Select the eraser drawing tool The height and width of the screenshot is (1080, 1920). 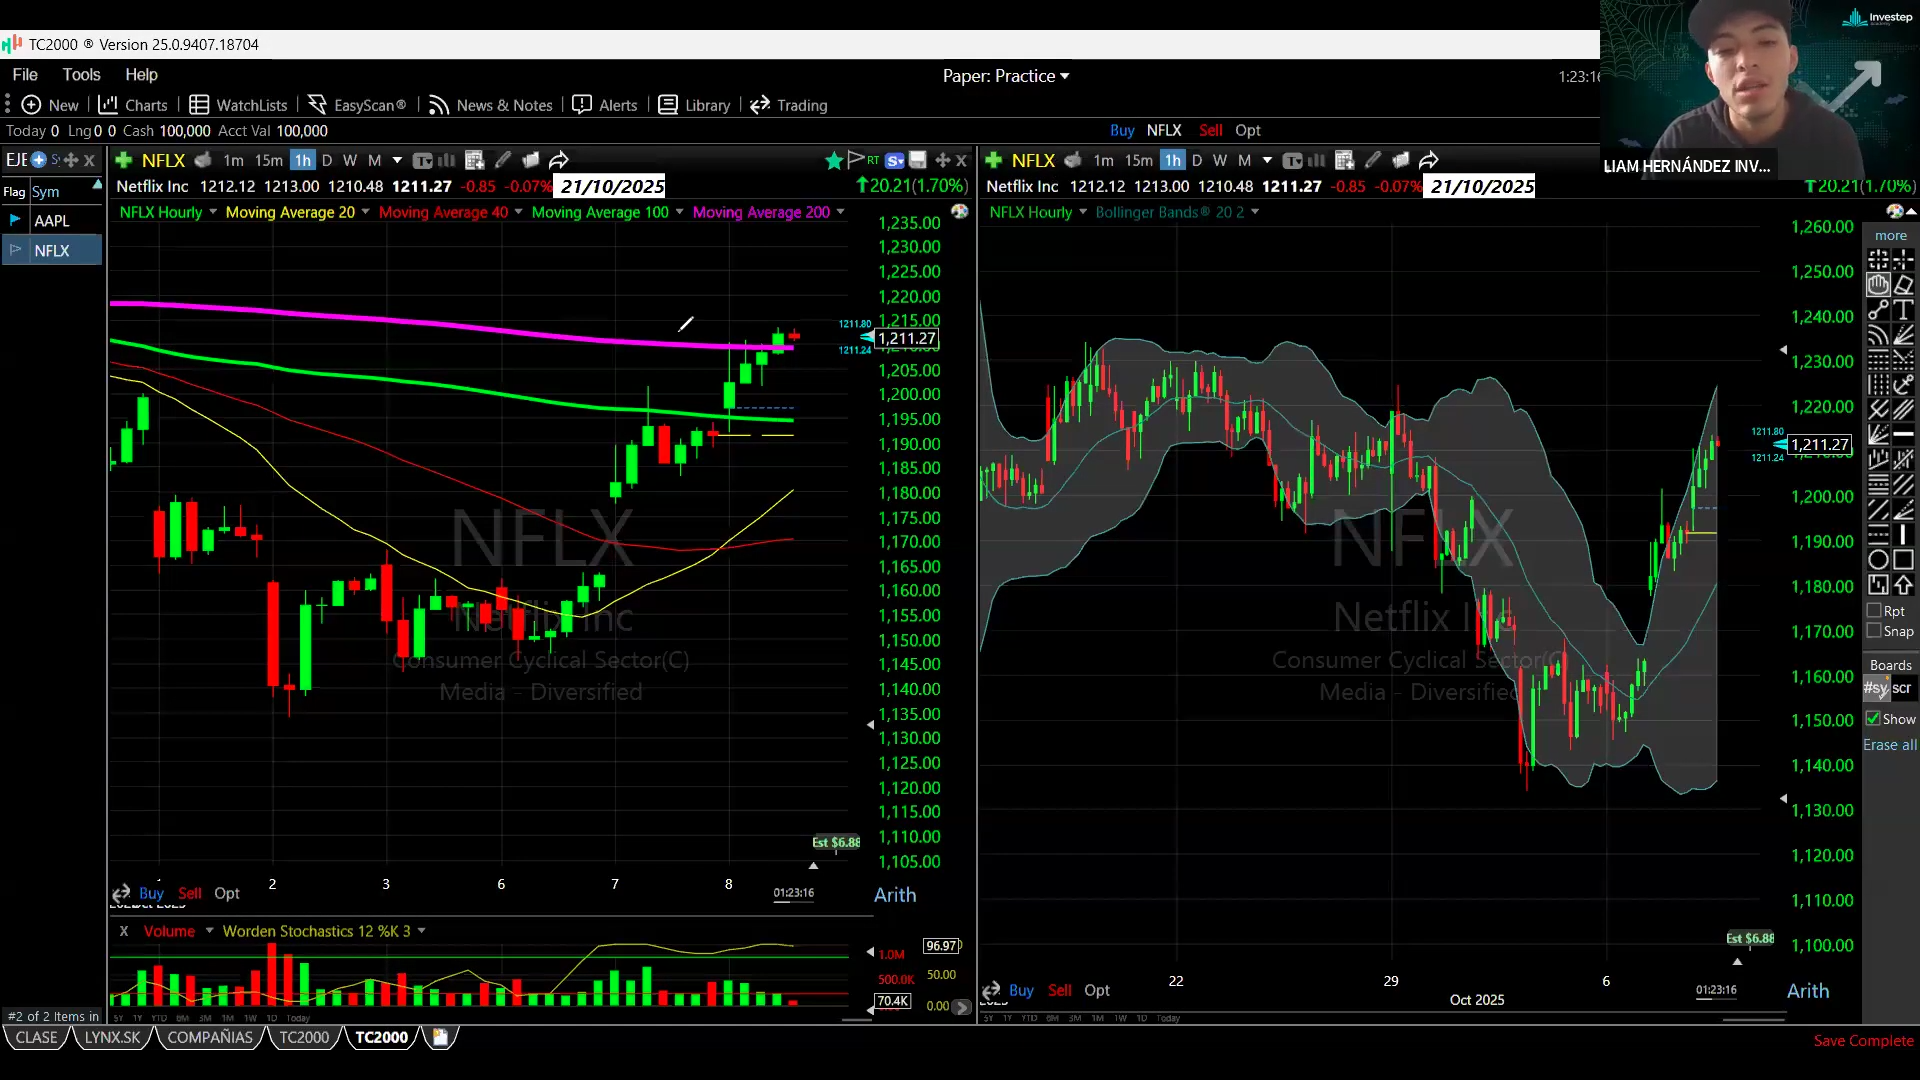click(x=1903, y=285)
